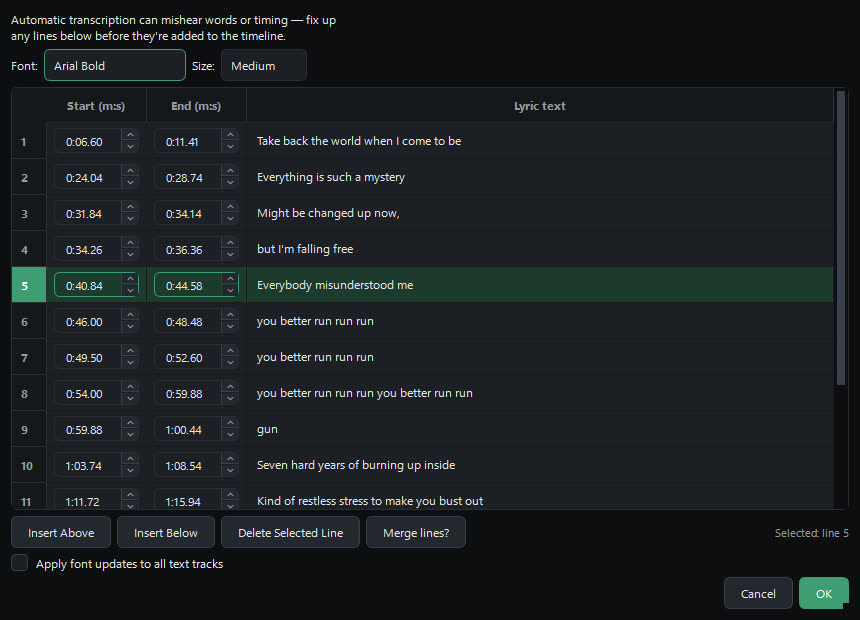Decrease end time 1:08.54 of line 10
Screen dimensions: 860x620
pos(230,471)
